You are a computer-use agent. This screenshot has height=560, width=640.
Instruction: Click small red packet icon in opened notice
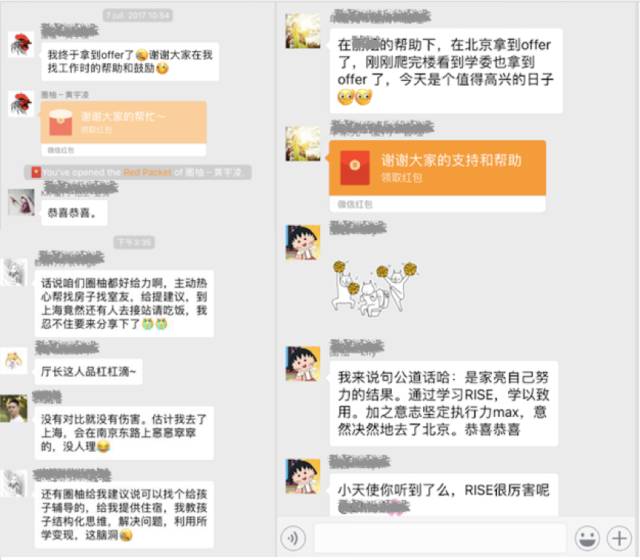tap(36, 172)
